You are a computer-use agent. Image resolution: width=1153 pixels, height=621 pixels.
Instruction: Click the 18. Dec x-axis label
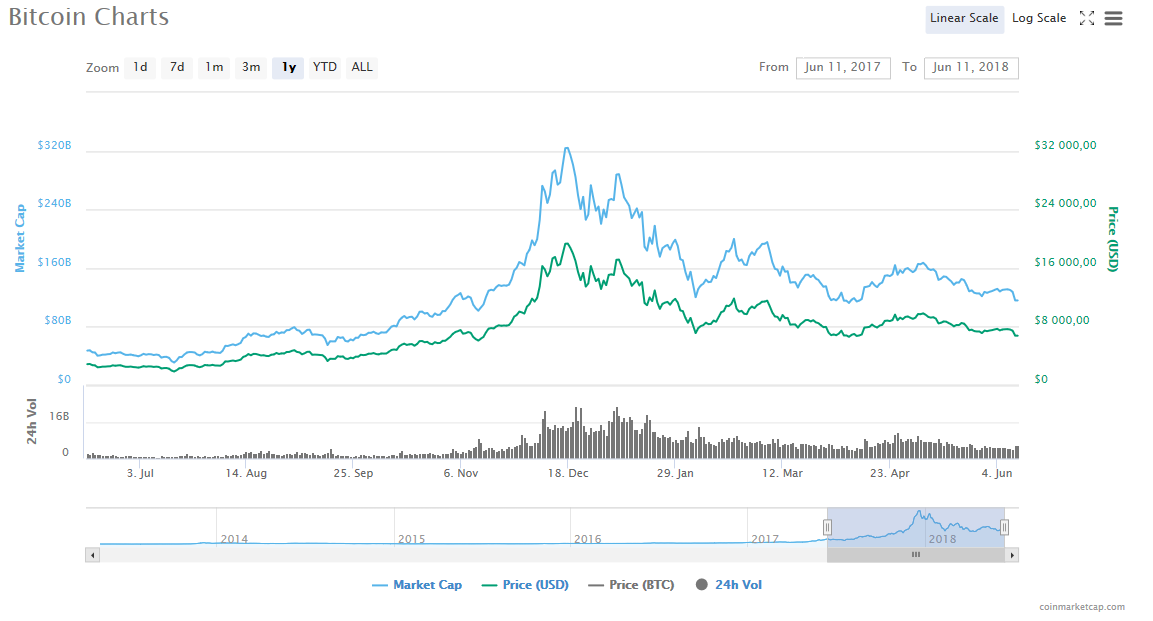pos(568,473)
